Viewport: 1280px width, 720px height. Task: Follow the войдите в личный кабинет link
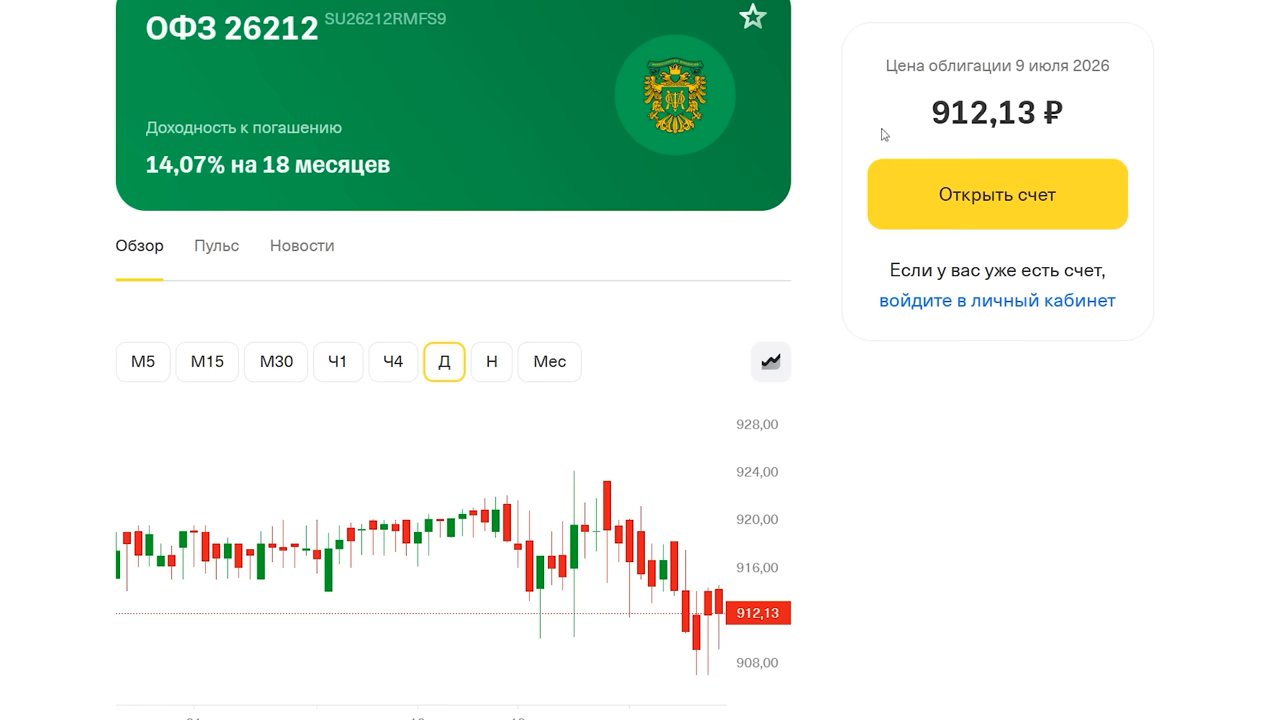tap(997, 300)
